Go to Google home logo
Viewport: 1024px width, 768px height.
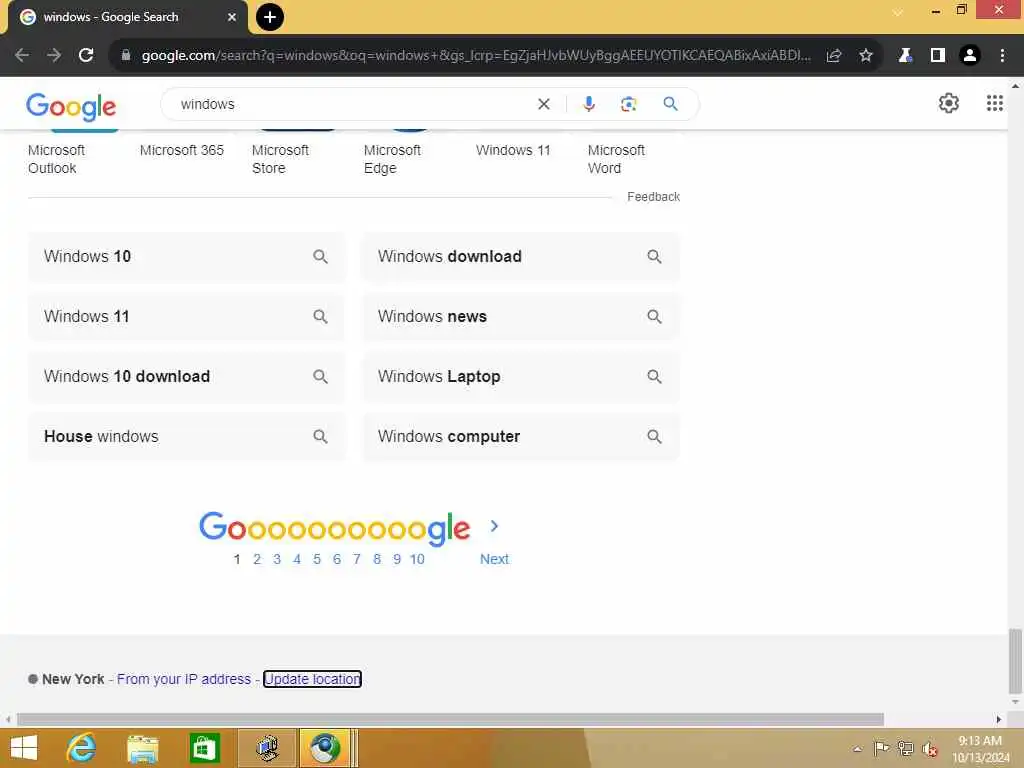point(71,106)
